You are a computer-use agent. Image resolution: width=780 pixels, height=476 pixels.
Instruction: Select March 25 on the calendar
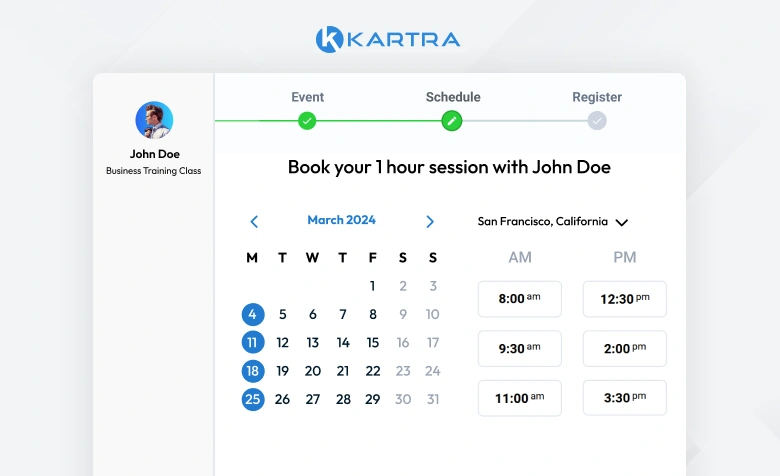tap(253, 399)
